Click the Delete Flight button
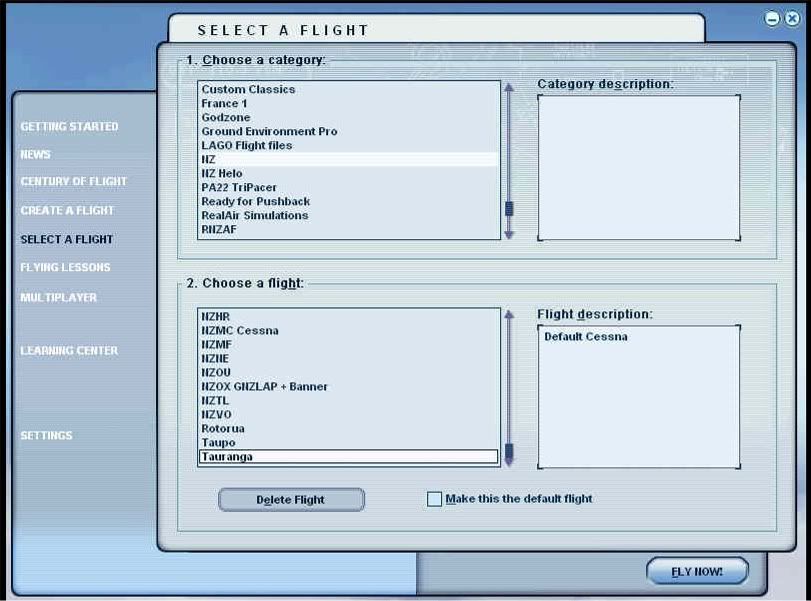 pos(291,500)
